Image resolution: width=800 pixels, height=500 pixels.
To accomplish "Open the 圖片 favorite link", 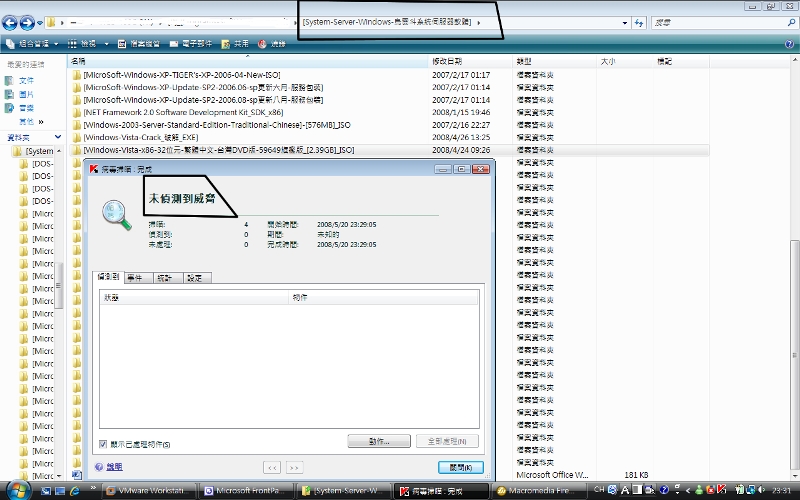I will (26, 94).
